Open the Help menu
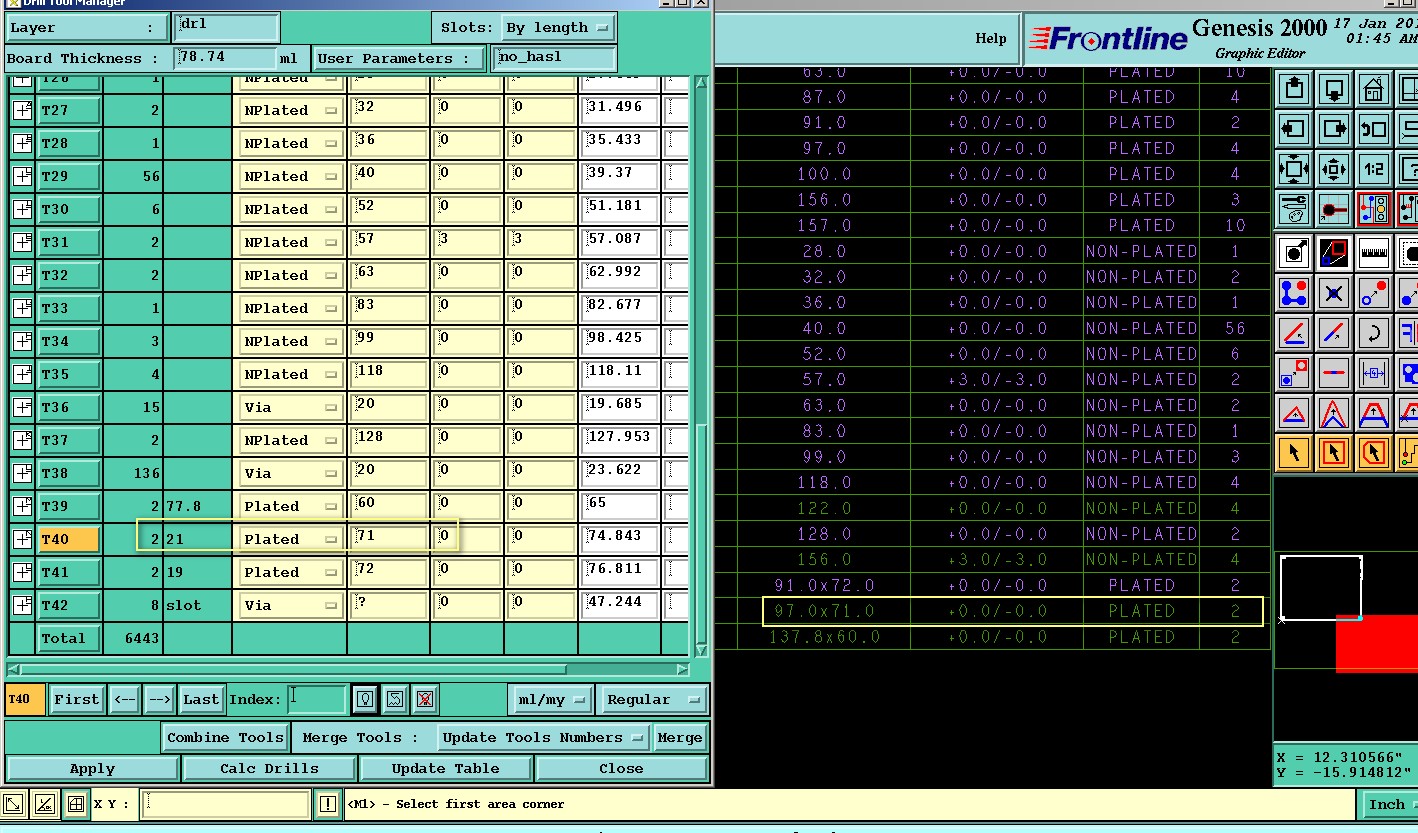 (990, 38)
